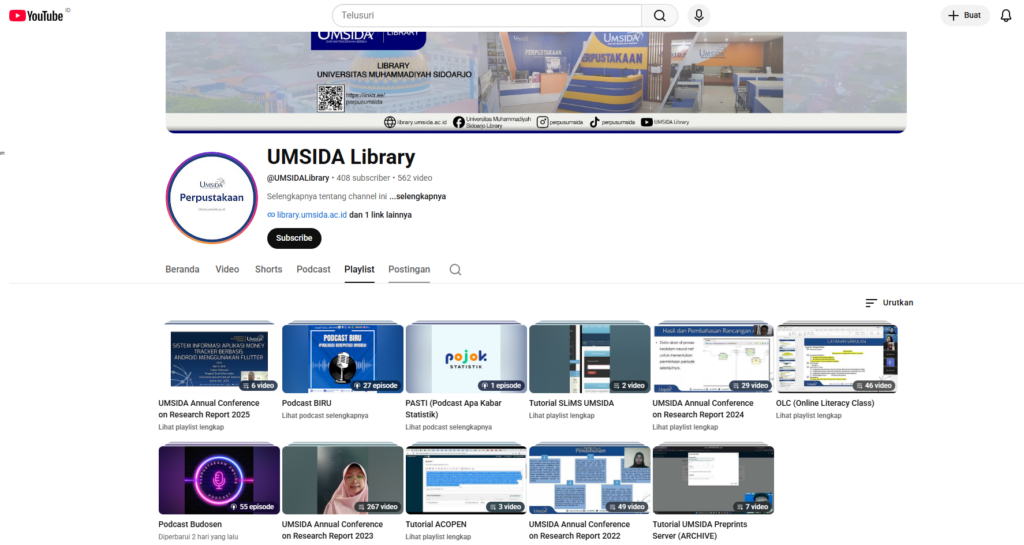The height and width of the screenshot is (545, 1024).
Task: Click the '27 episode' badge
Action: coord(376,386)
